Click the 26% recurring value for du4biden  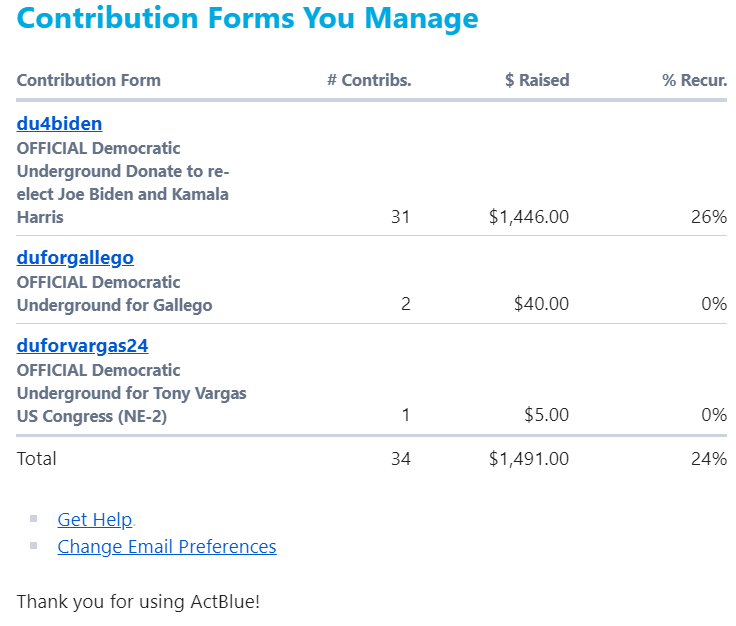(x=709, y=217)
